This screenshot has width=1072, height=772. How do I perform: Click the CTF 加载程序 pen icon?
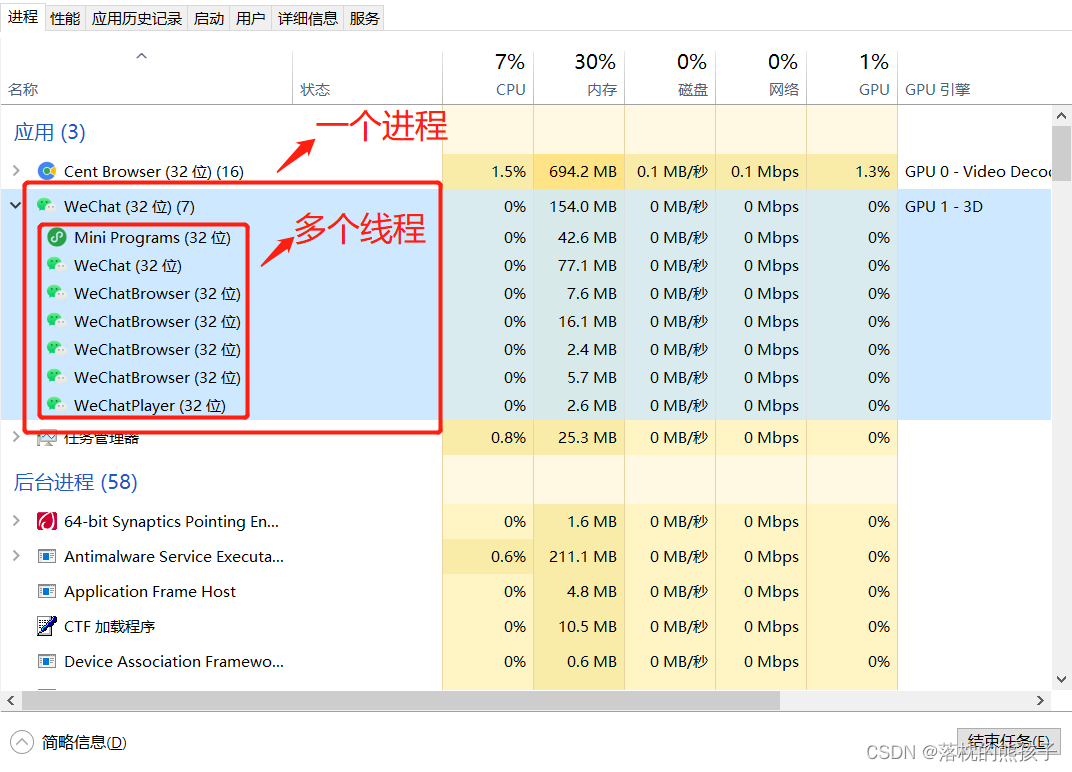(46, 626)
